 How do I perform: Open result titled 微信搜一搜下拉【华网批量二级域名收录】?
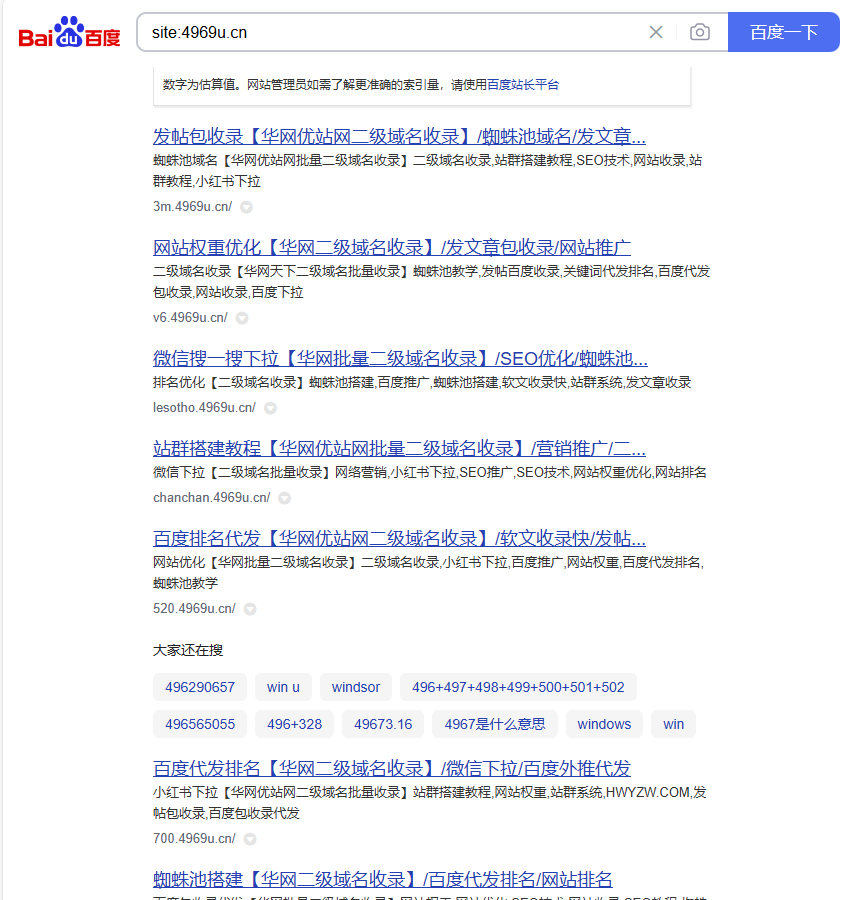400,359
